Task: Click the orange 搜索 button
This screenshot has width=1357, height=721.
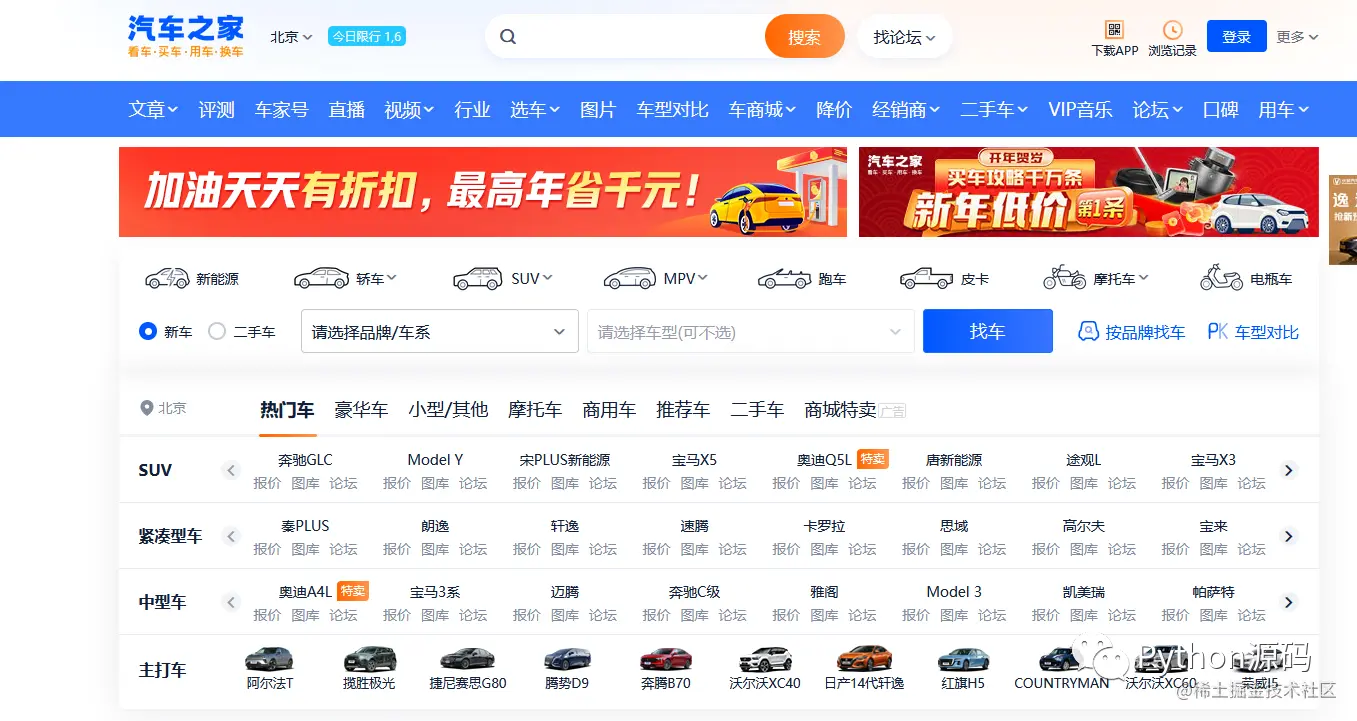Action: coord(805,37)
